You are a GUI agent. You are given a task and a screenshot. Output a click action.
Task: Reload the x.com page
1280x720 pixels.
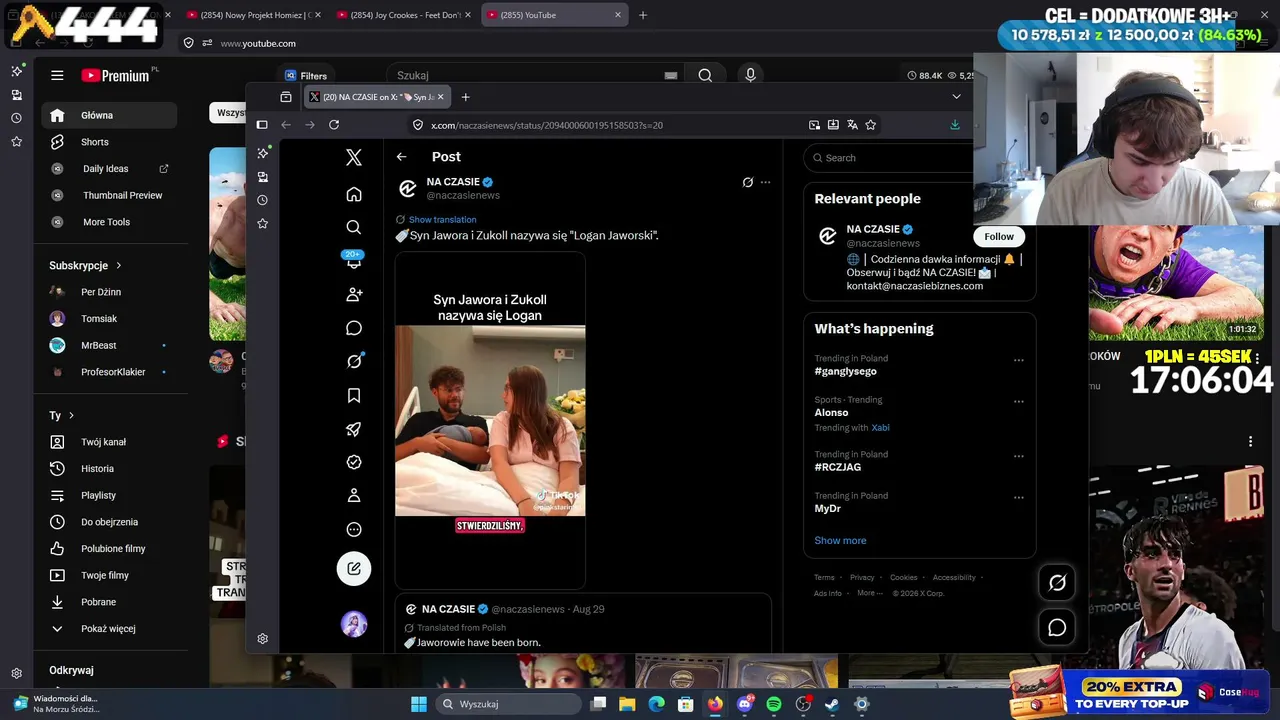coord(334,125)
